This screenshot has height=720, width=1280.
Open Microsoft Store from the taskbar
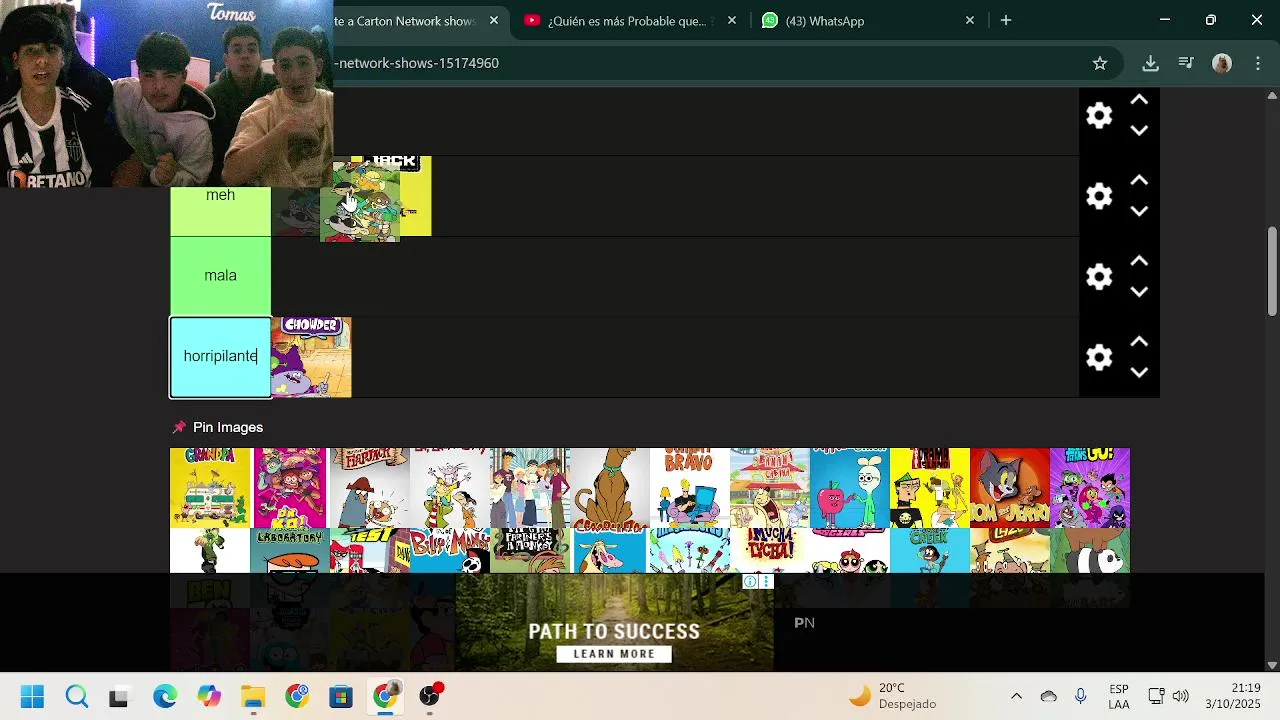(341, 696)
